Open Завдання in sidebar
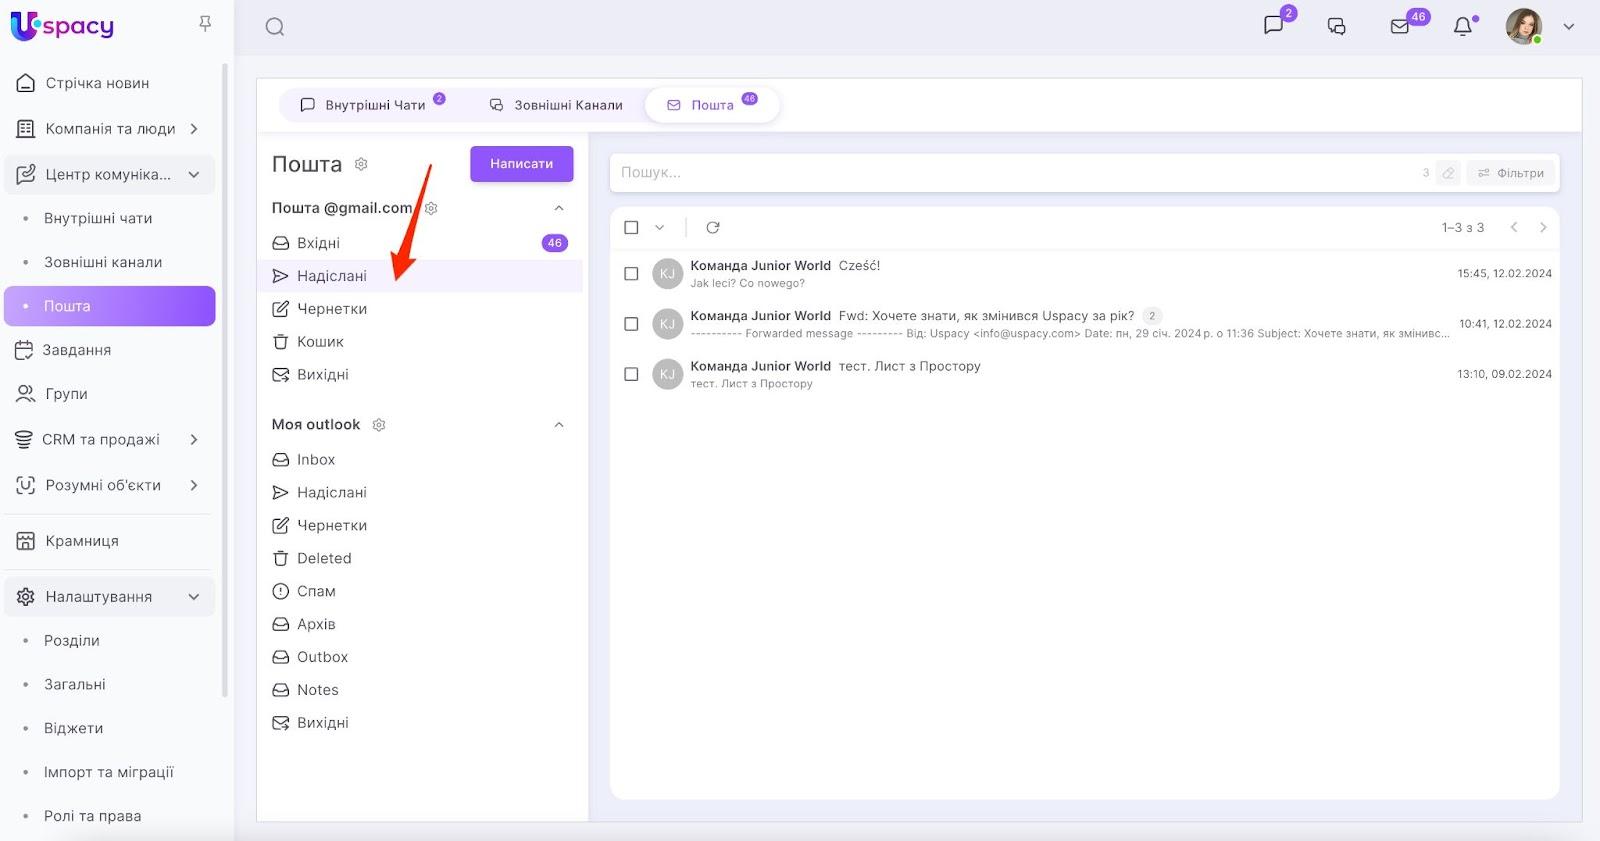This screenshot has width=1600, height=841. tap(110, 350)
